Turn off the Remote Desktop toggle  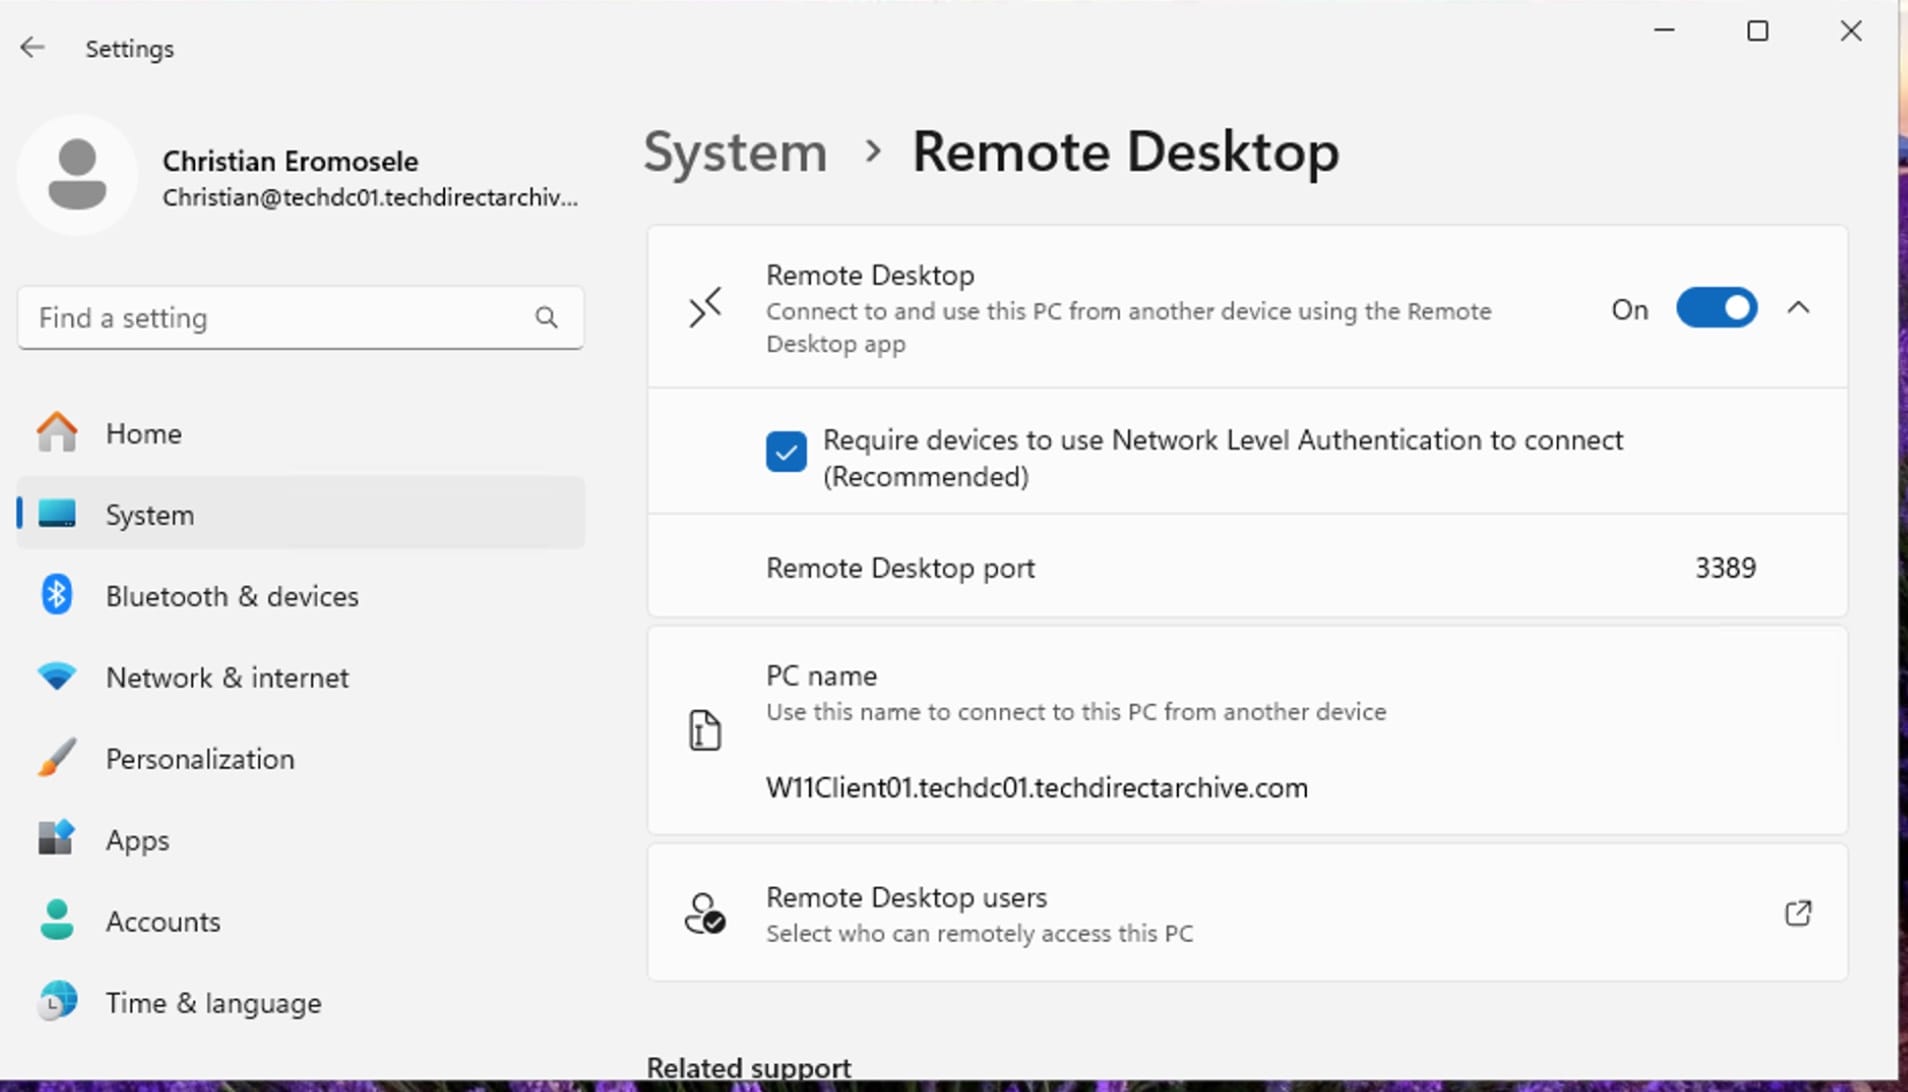point(1715,308)
